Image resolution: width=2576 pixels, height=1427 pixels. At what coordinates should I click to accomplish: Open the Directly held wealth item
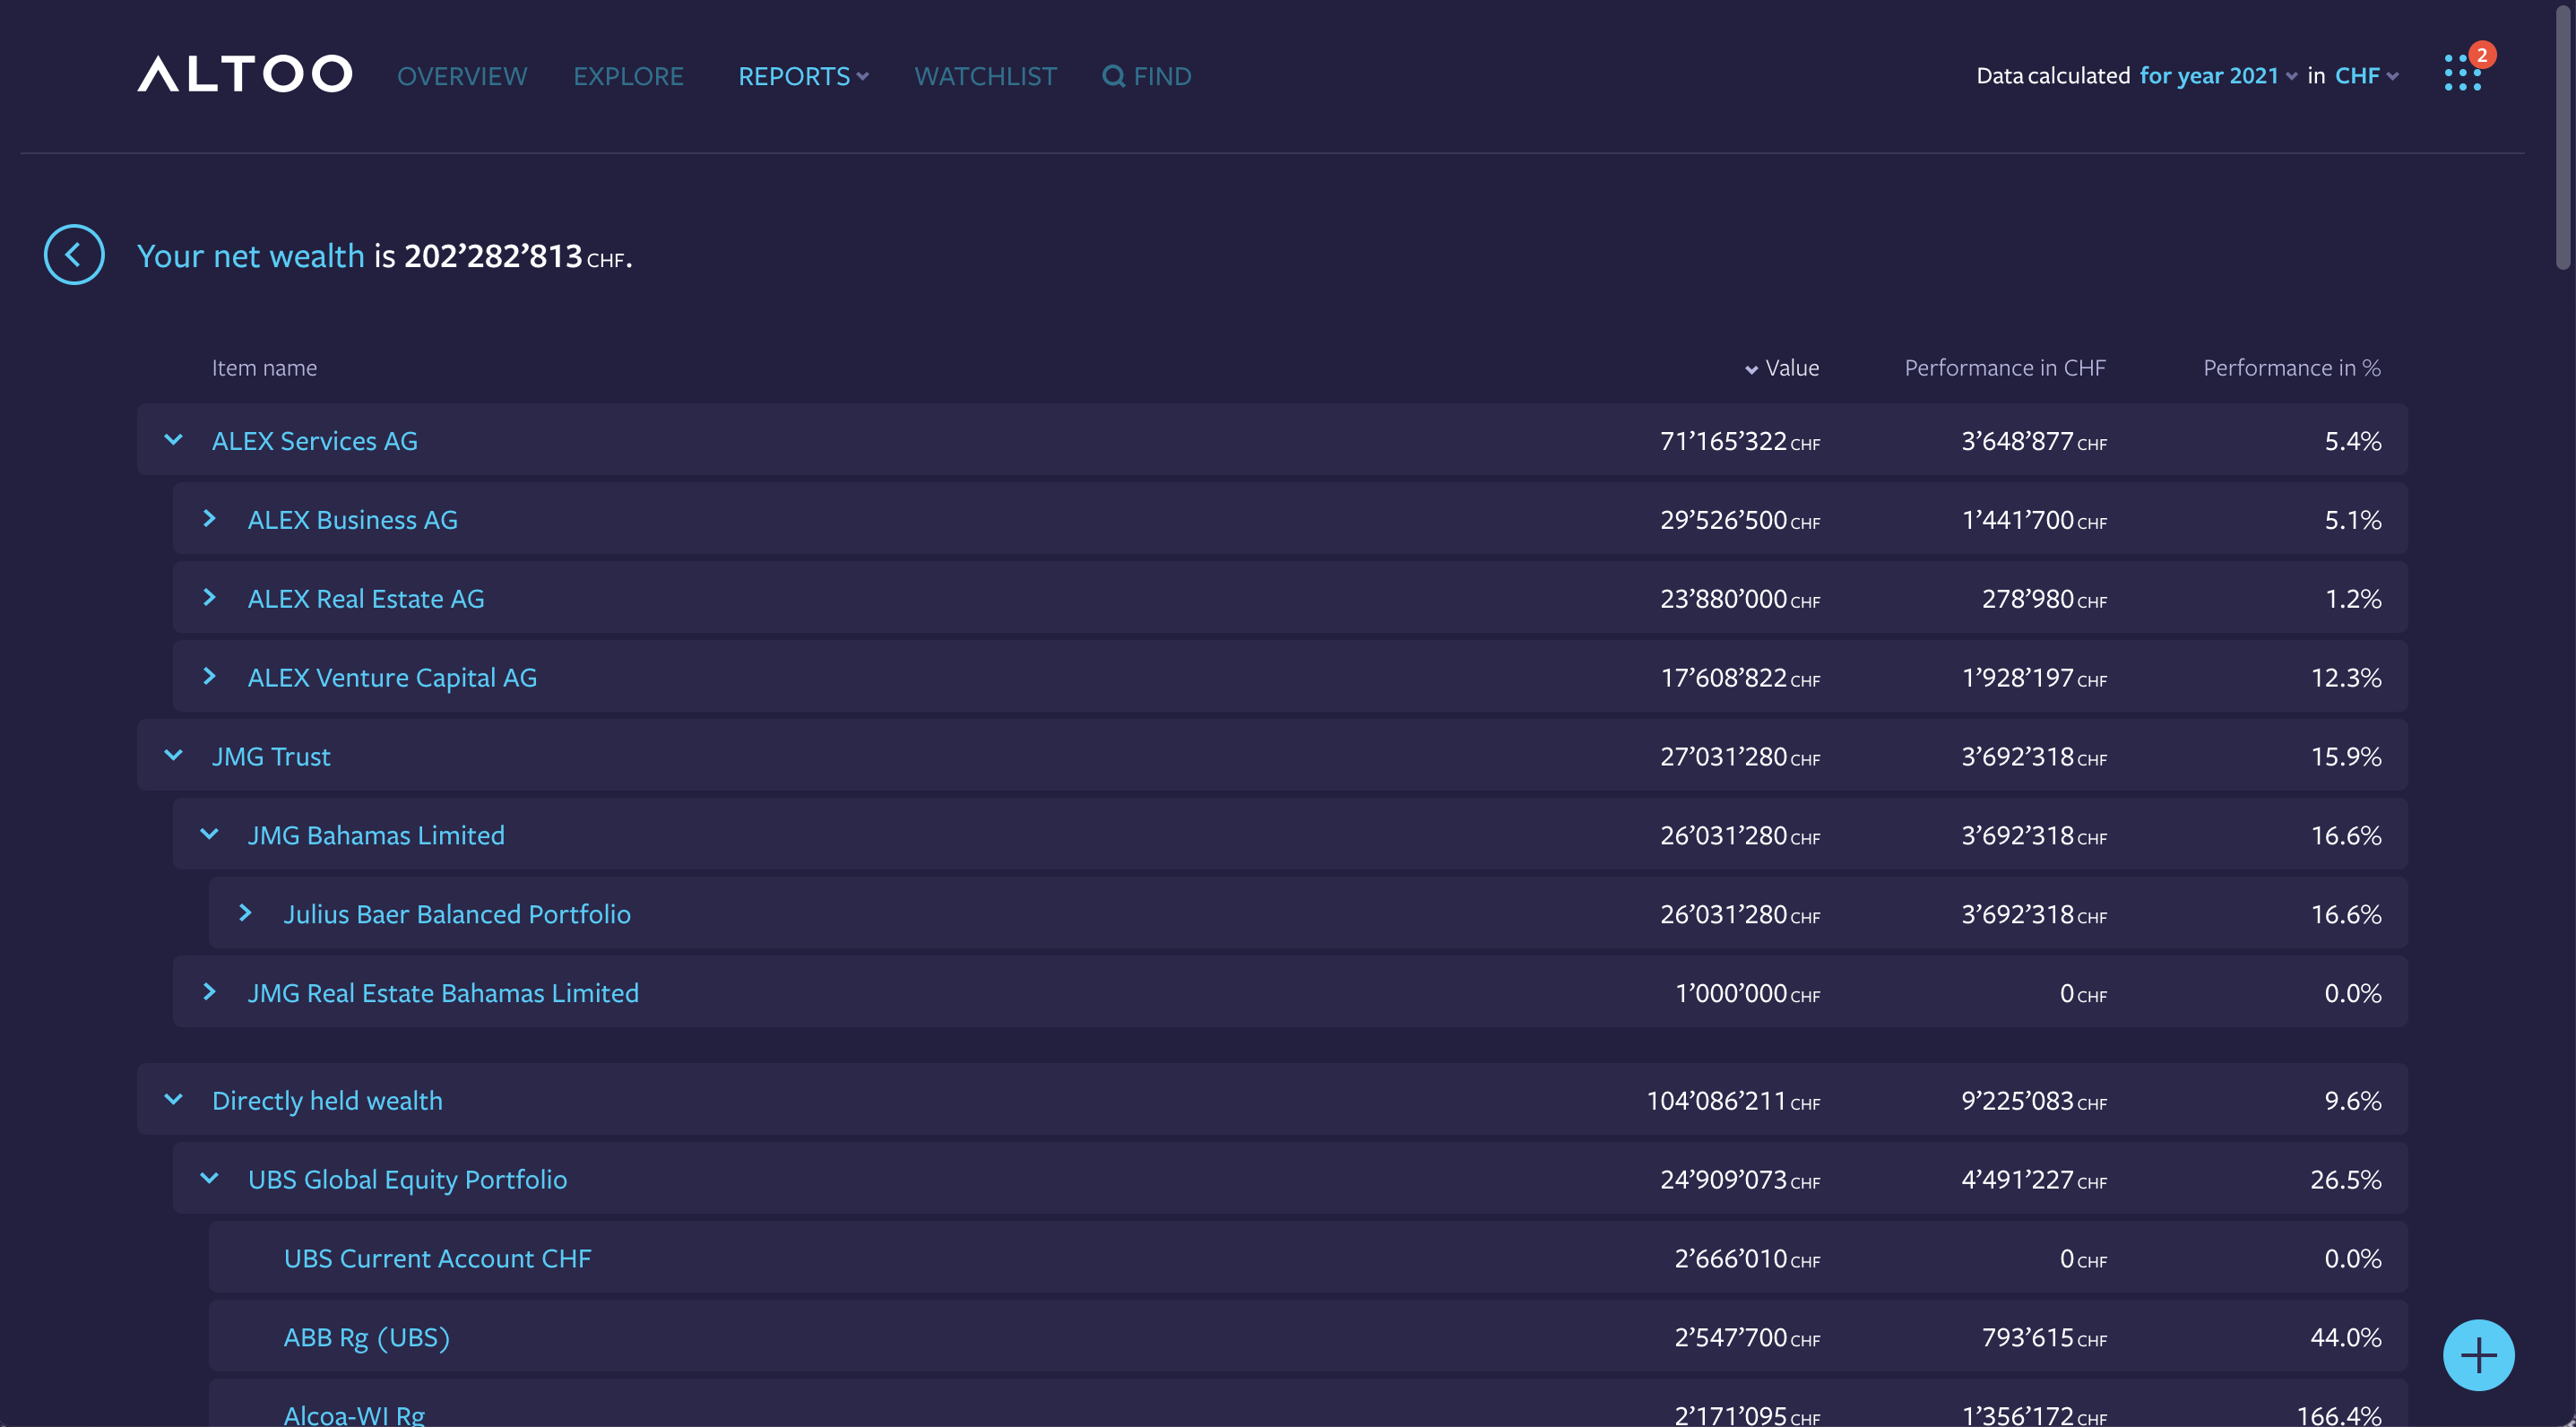(x=327, y=1101)
